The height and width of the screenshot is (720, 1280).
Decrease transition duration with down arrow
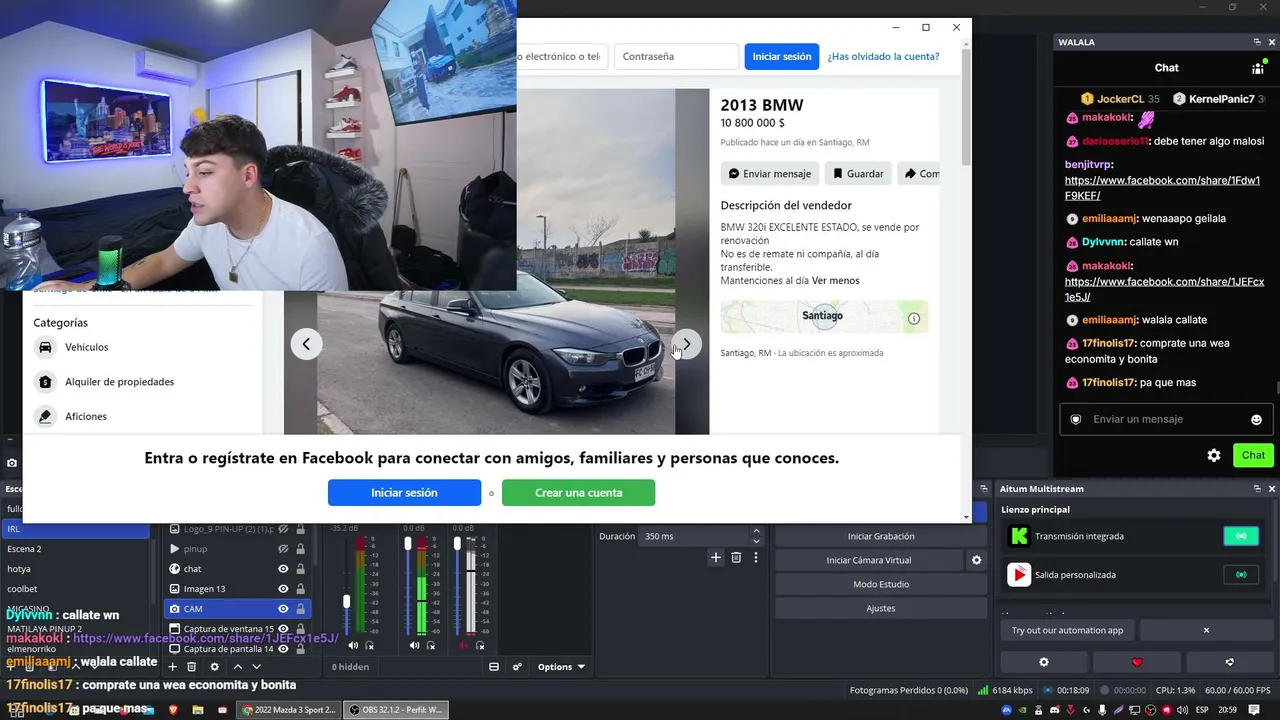tap(756, 541)
